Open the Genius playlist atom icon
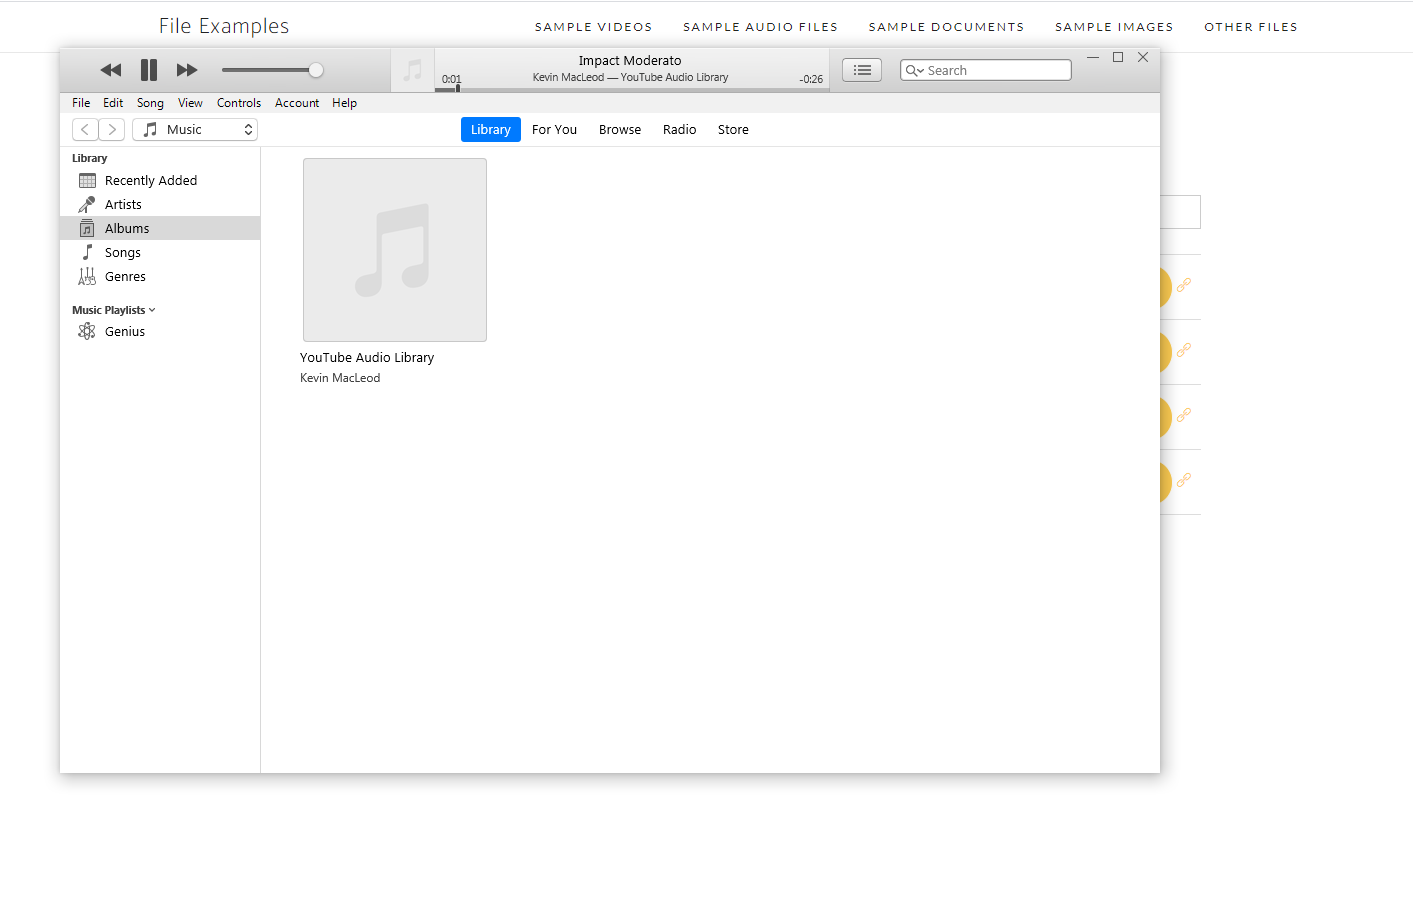Screen dimensions: 1413x900 click(87, 332)
